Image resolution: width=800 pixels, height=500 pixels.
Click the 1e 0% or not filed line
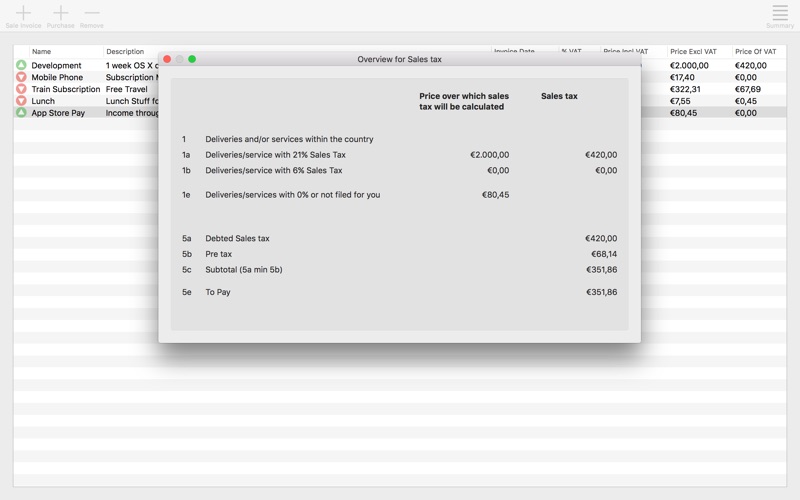click(x=292, y=194)
